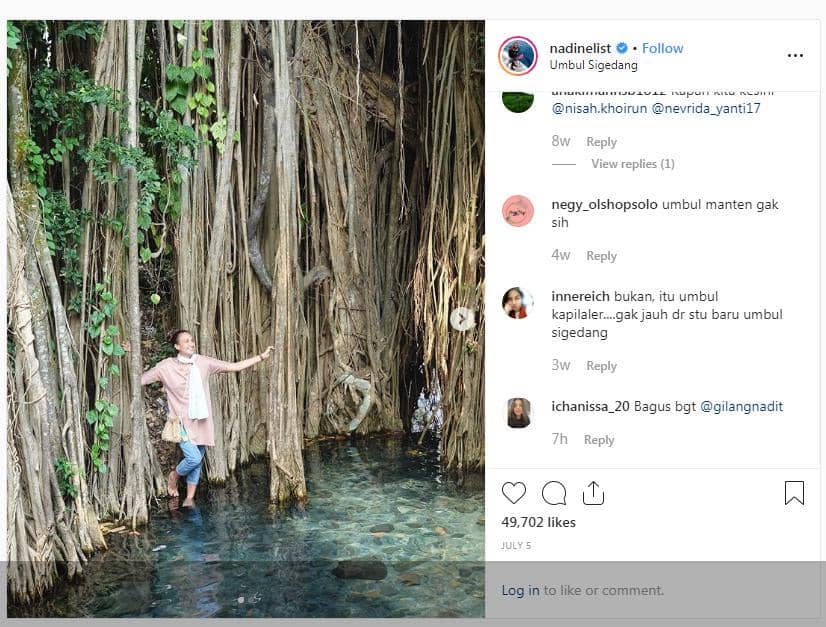This screenshot has height=627, width=826.
Task: Open the @gilangnadit mention
Action: point(741,407)
